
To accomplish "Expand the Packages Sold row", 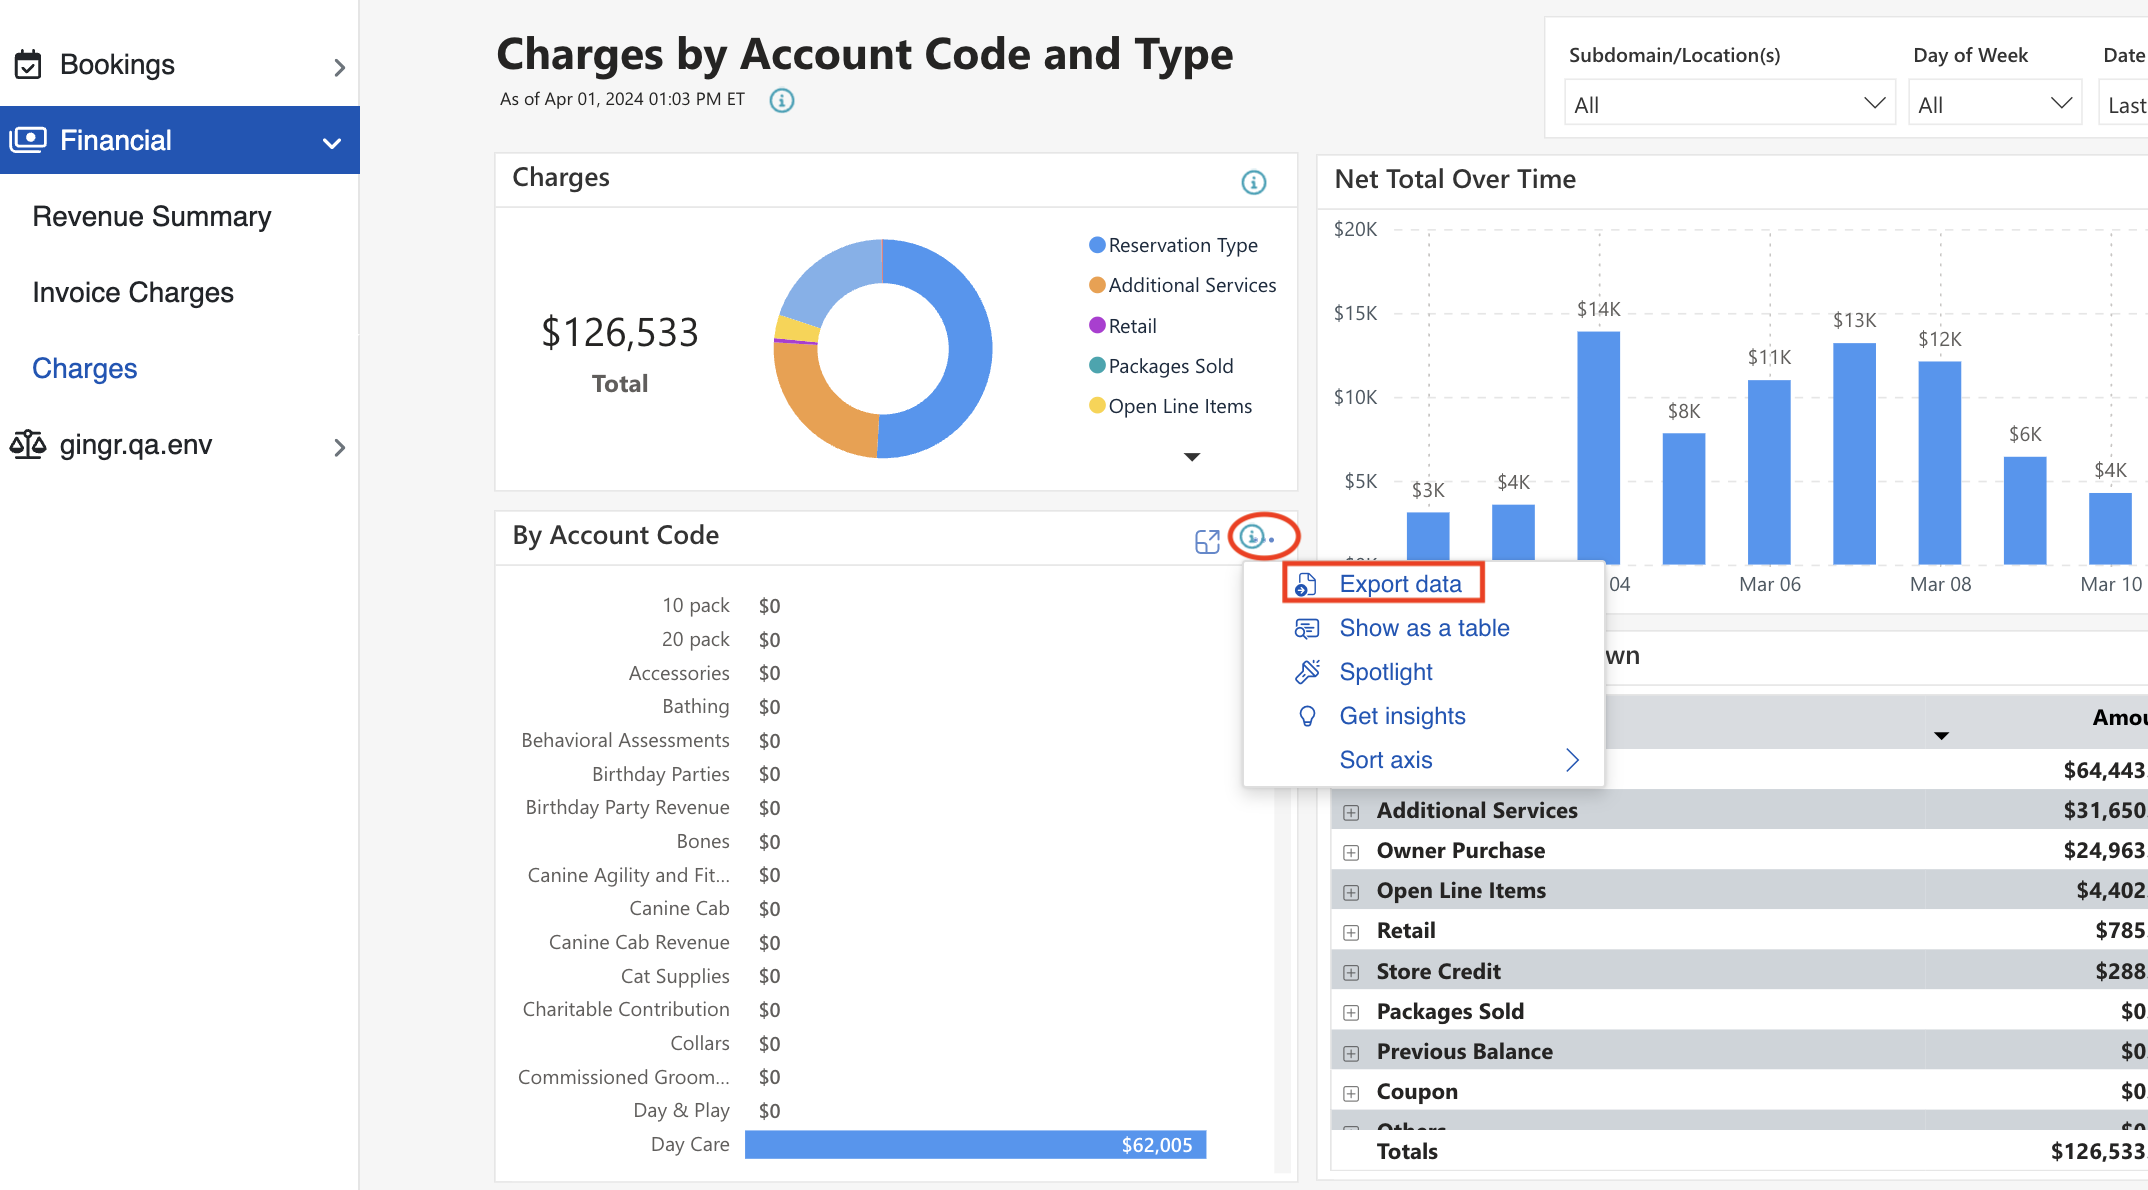I will point(1351,1012).
